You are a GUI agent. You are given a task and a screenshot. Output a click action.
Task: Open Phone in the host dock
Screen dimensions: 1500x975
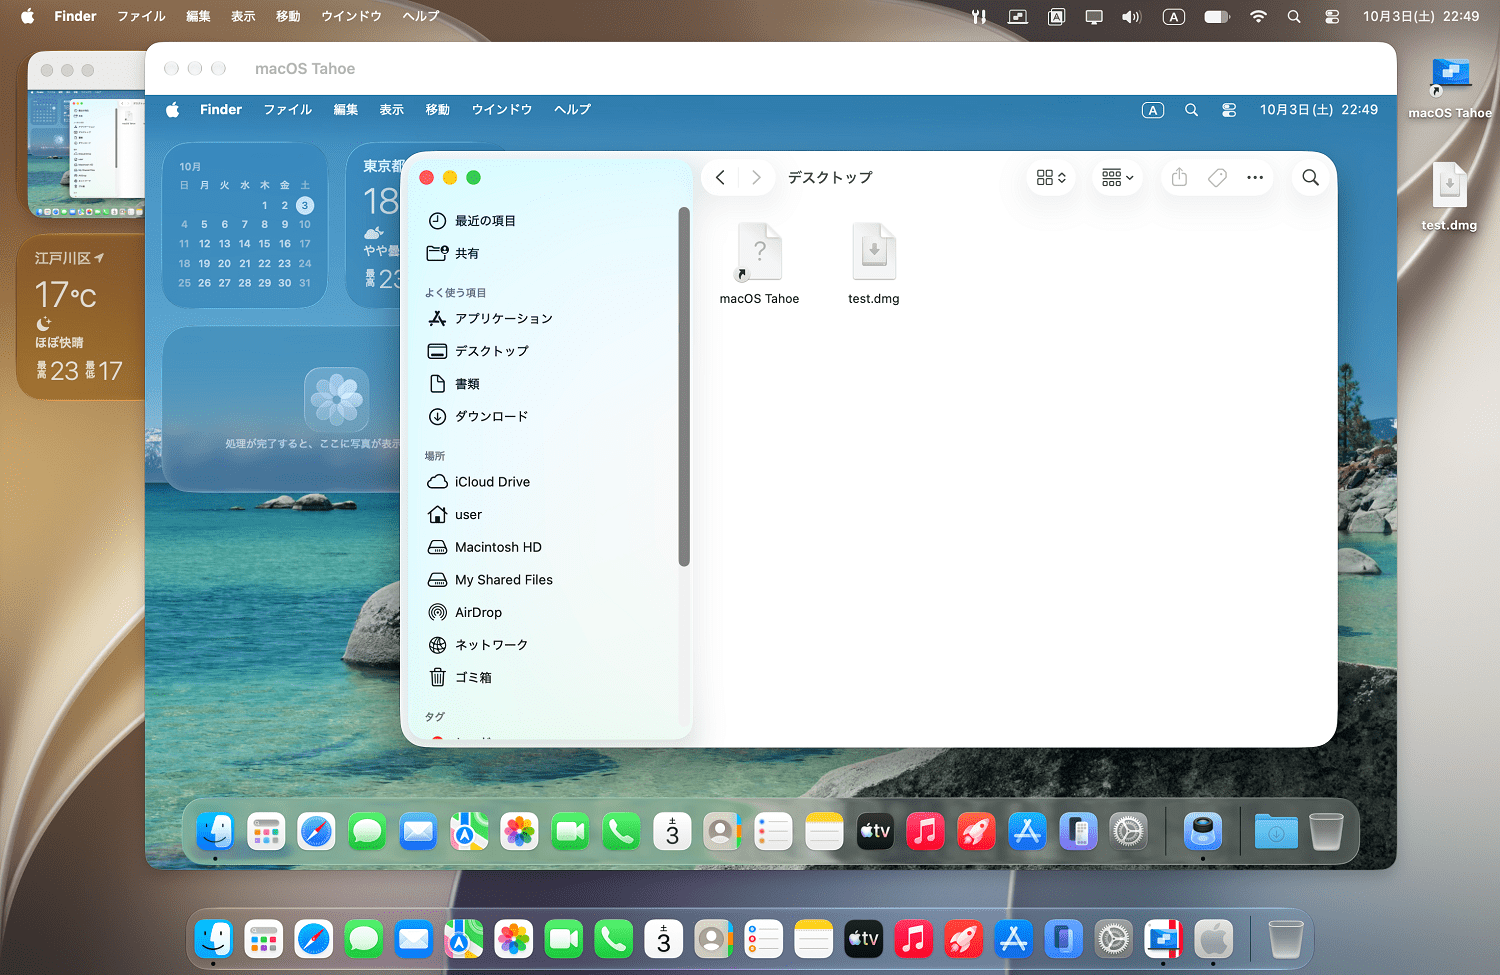(614, 939)
